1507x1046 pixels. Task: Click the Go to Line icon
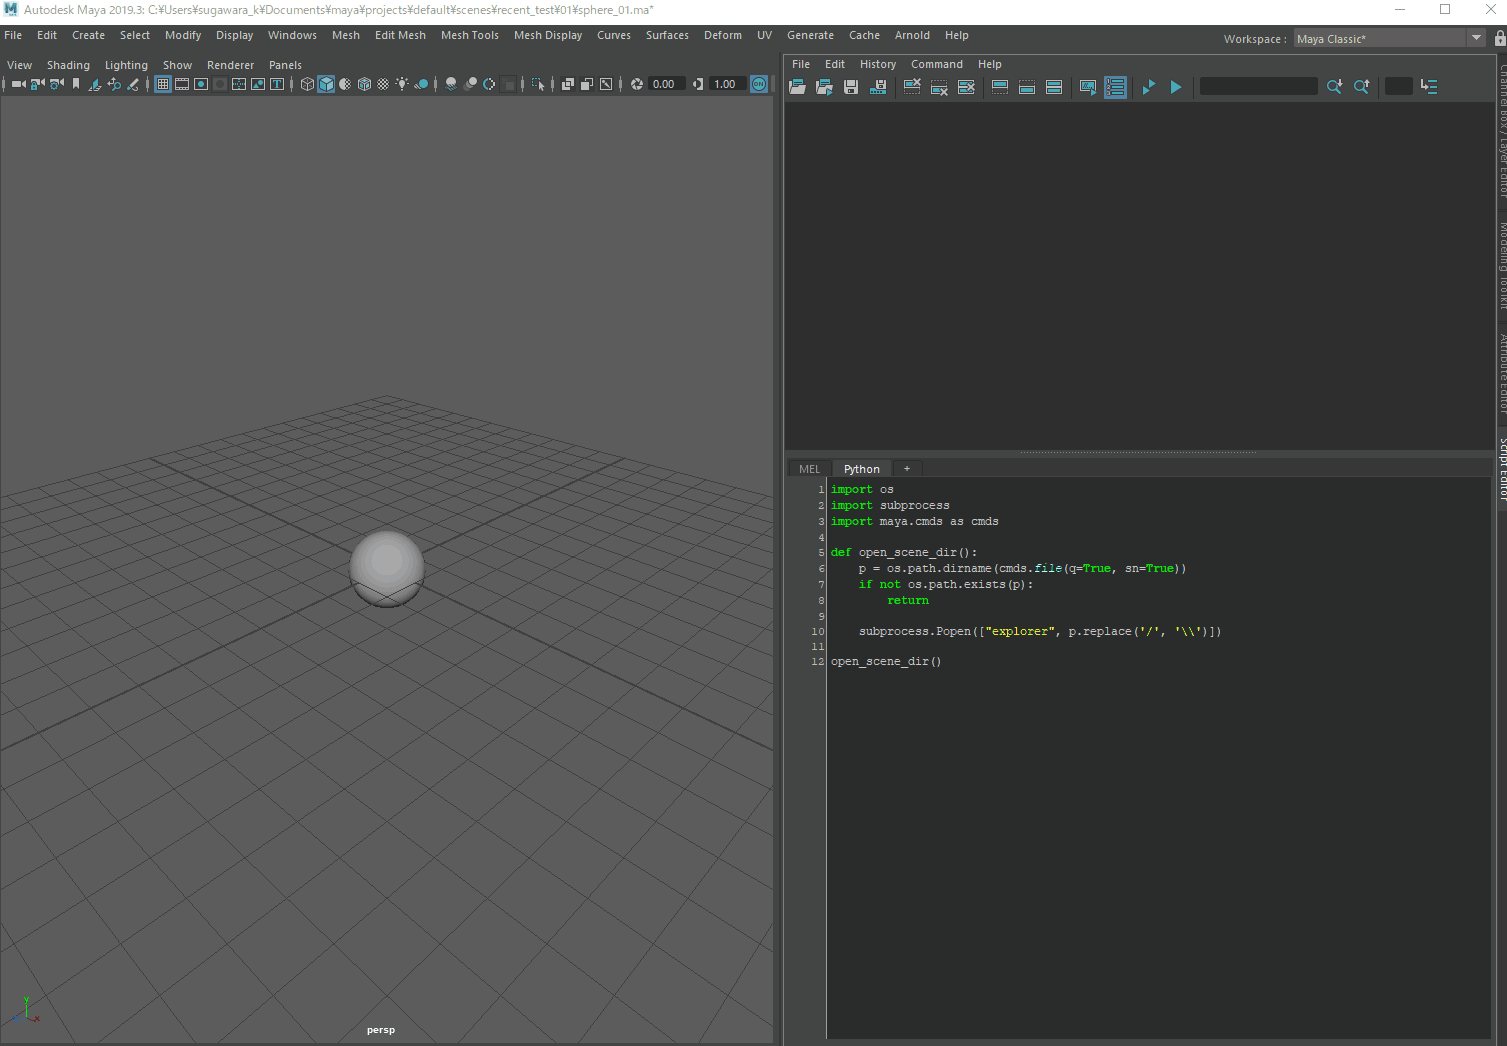pos(1429,87)
